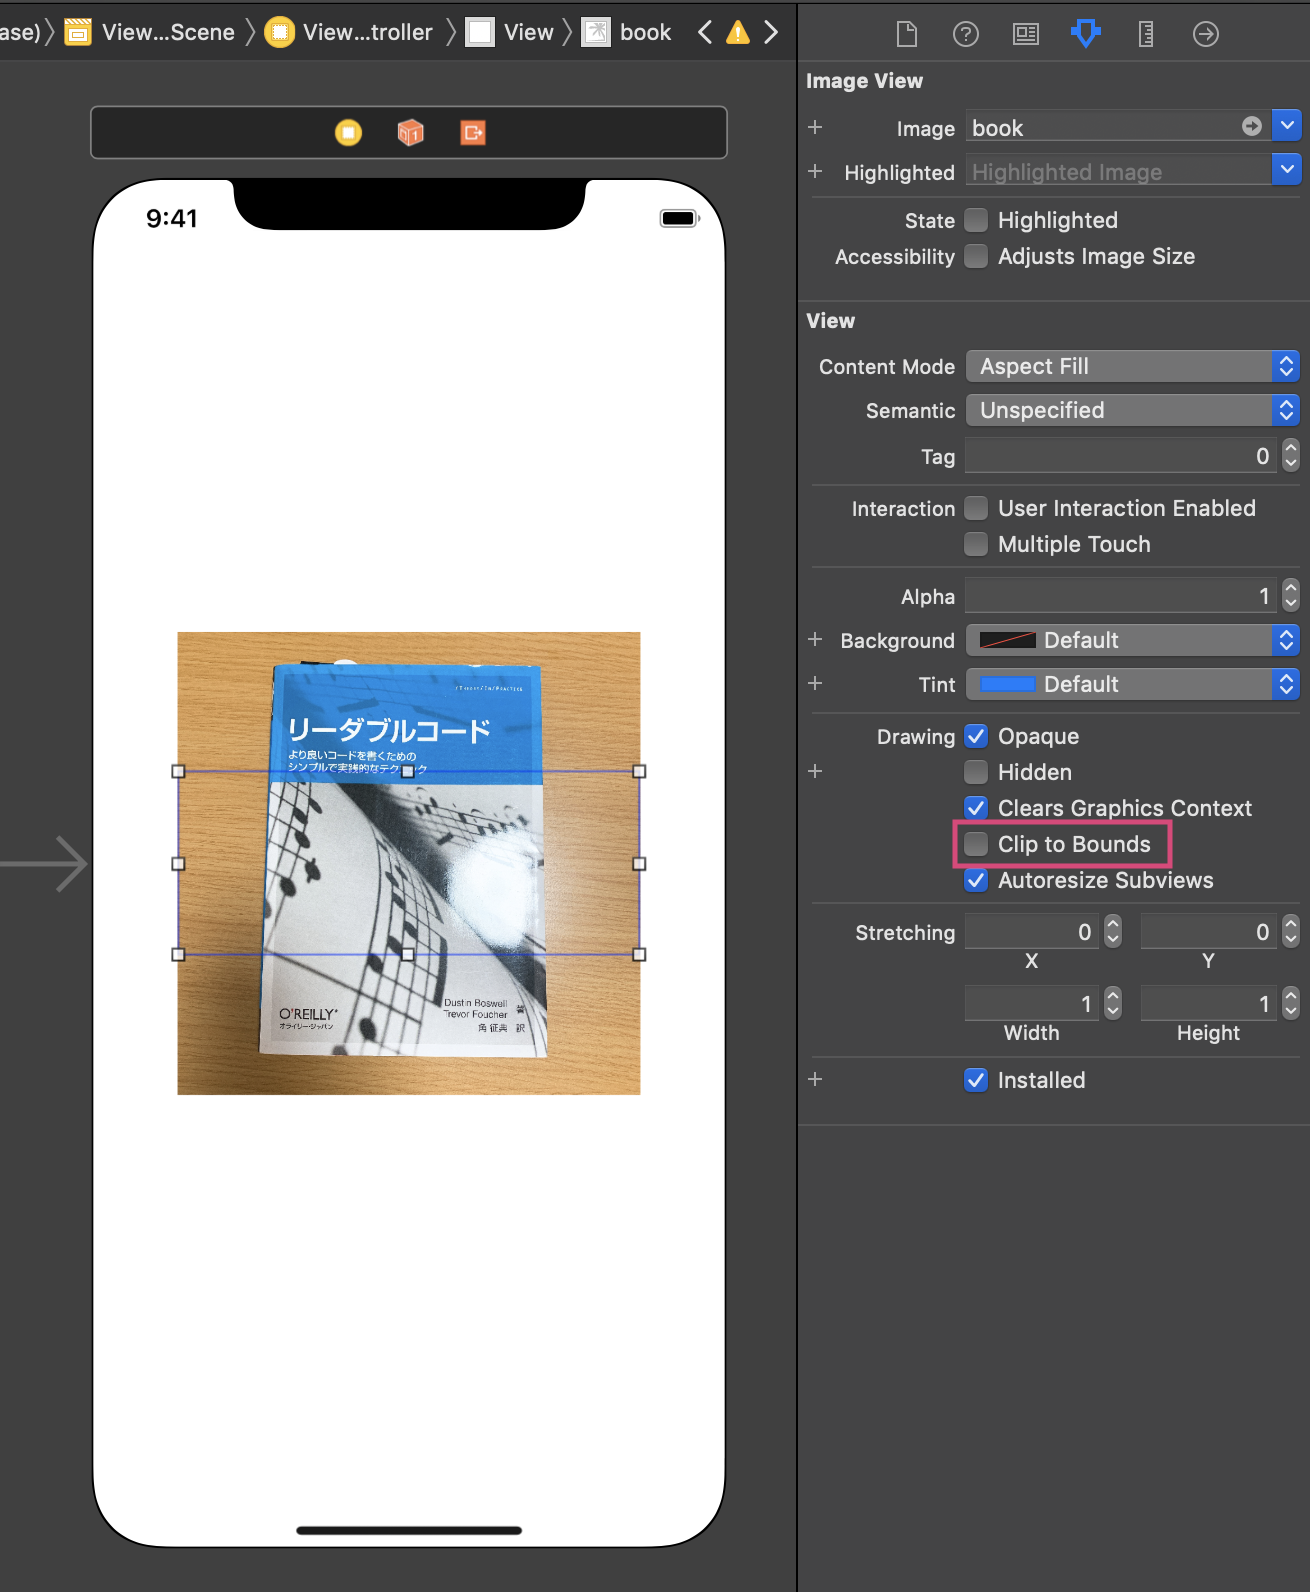Enable Clip to Bounds checkbox
The width and height of the screenshot is (1310, 1592).
click(x=976, y=844)
